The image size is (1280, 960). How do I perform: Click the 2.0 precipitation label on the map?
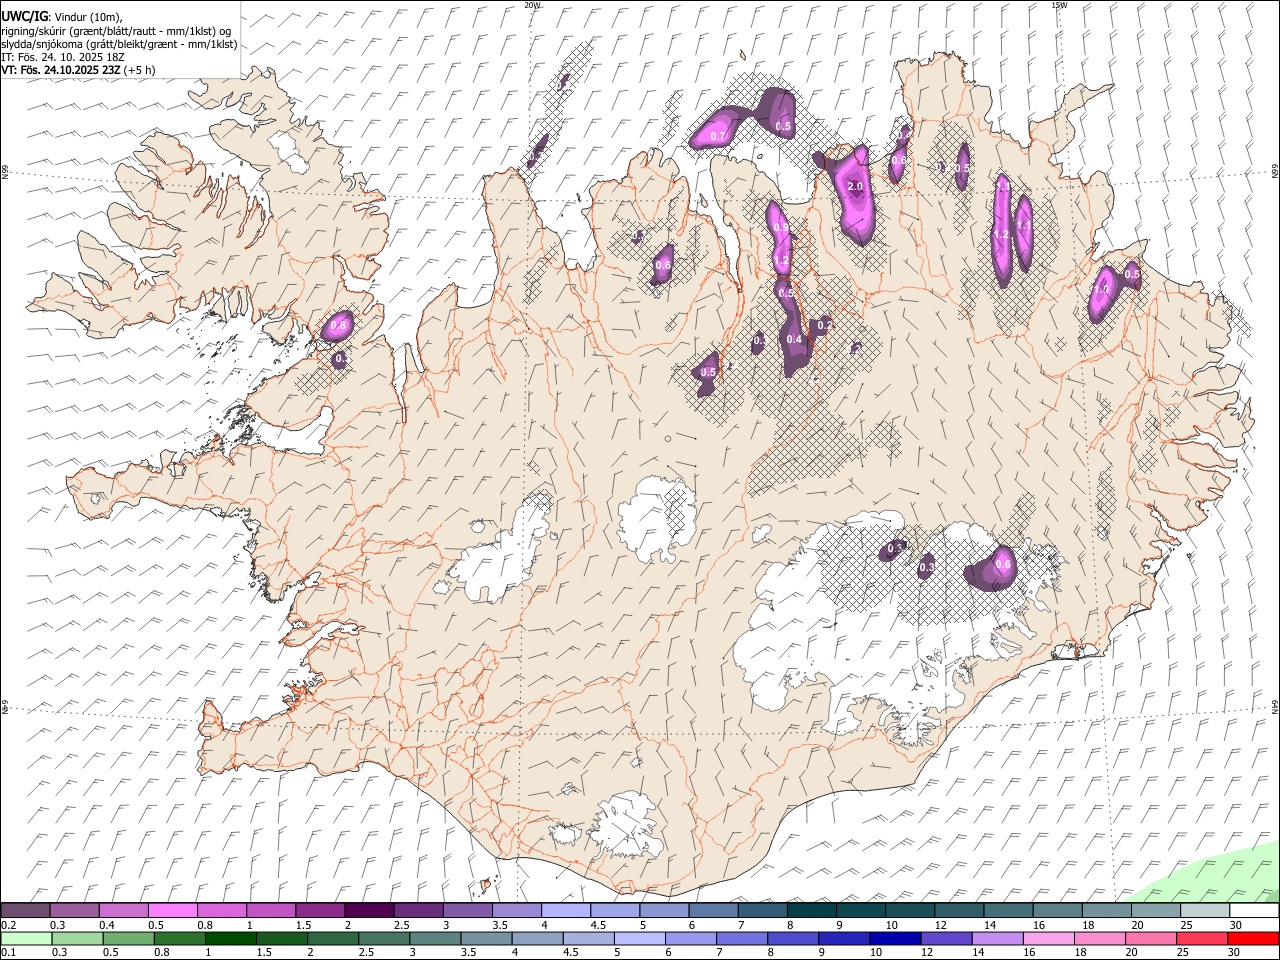[855, 186]
